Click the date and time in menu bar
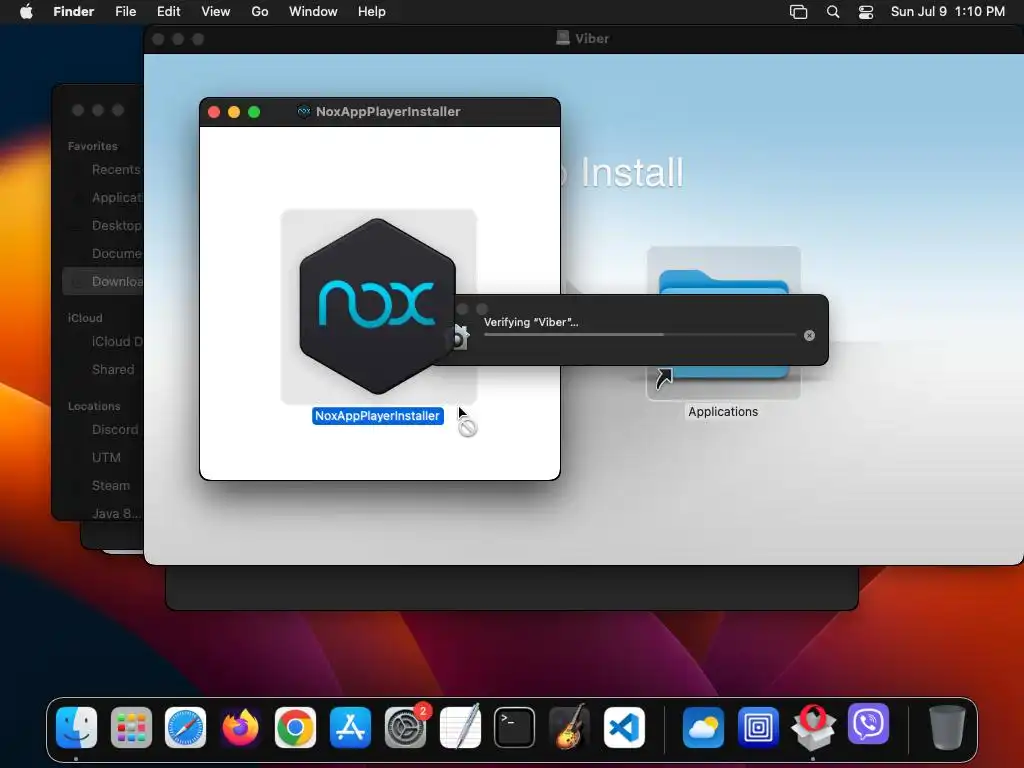This screenshot has width=1024, height=768. tap(948, 12)
